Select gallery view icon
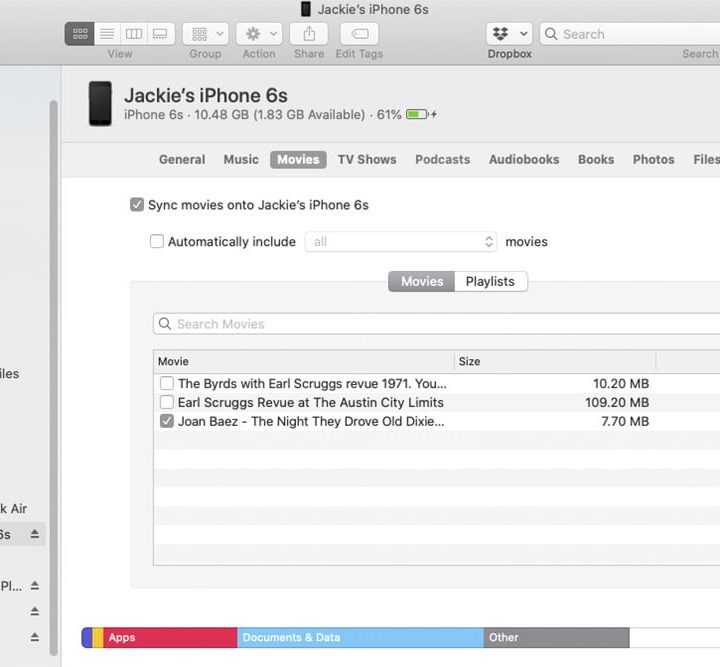This screenshot has width=720, height=667. click(160, 34)
